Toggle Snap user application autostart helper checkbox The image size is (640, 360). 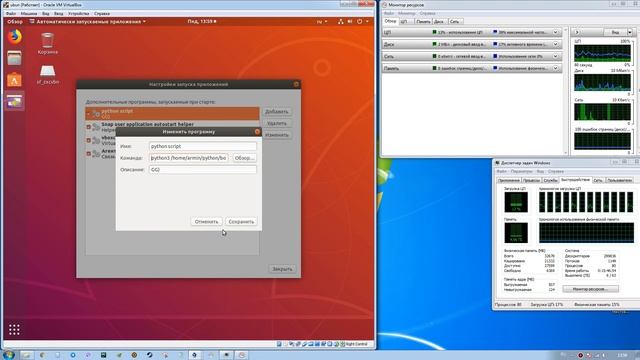tap(88, 127)
